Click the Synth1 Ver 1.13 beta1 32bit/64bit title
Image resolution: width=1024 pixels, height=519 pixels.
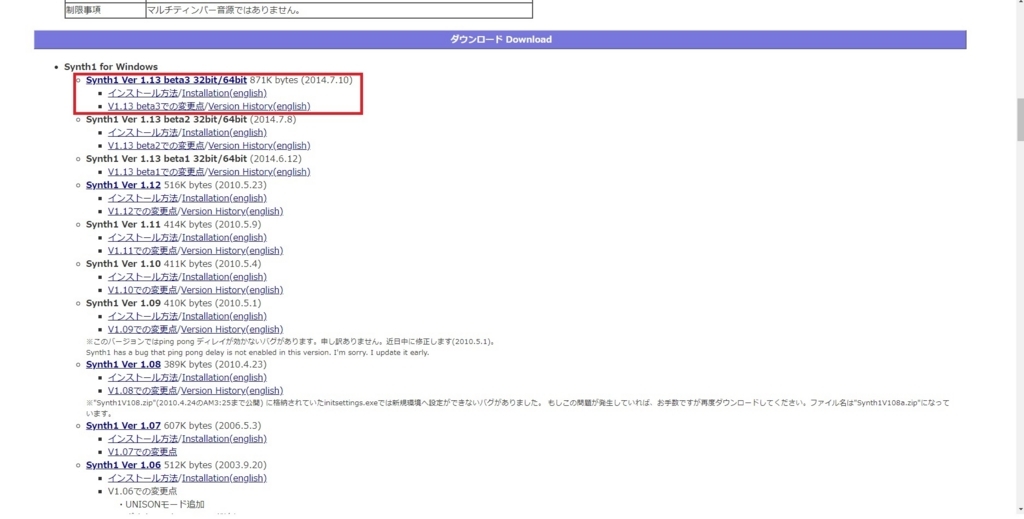pyautogui.click(x=167, y=159)
